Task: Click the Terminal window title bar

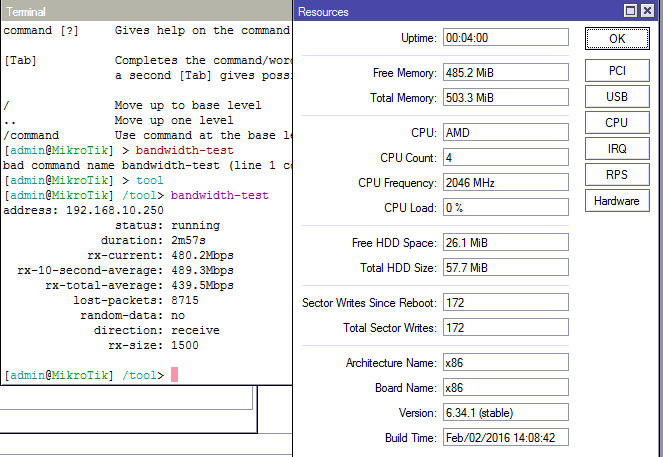Action: [x=146, y=11]
